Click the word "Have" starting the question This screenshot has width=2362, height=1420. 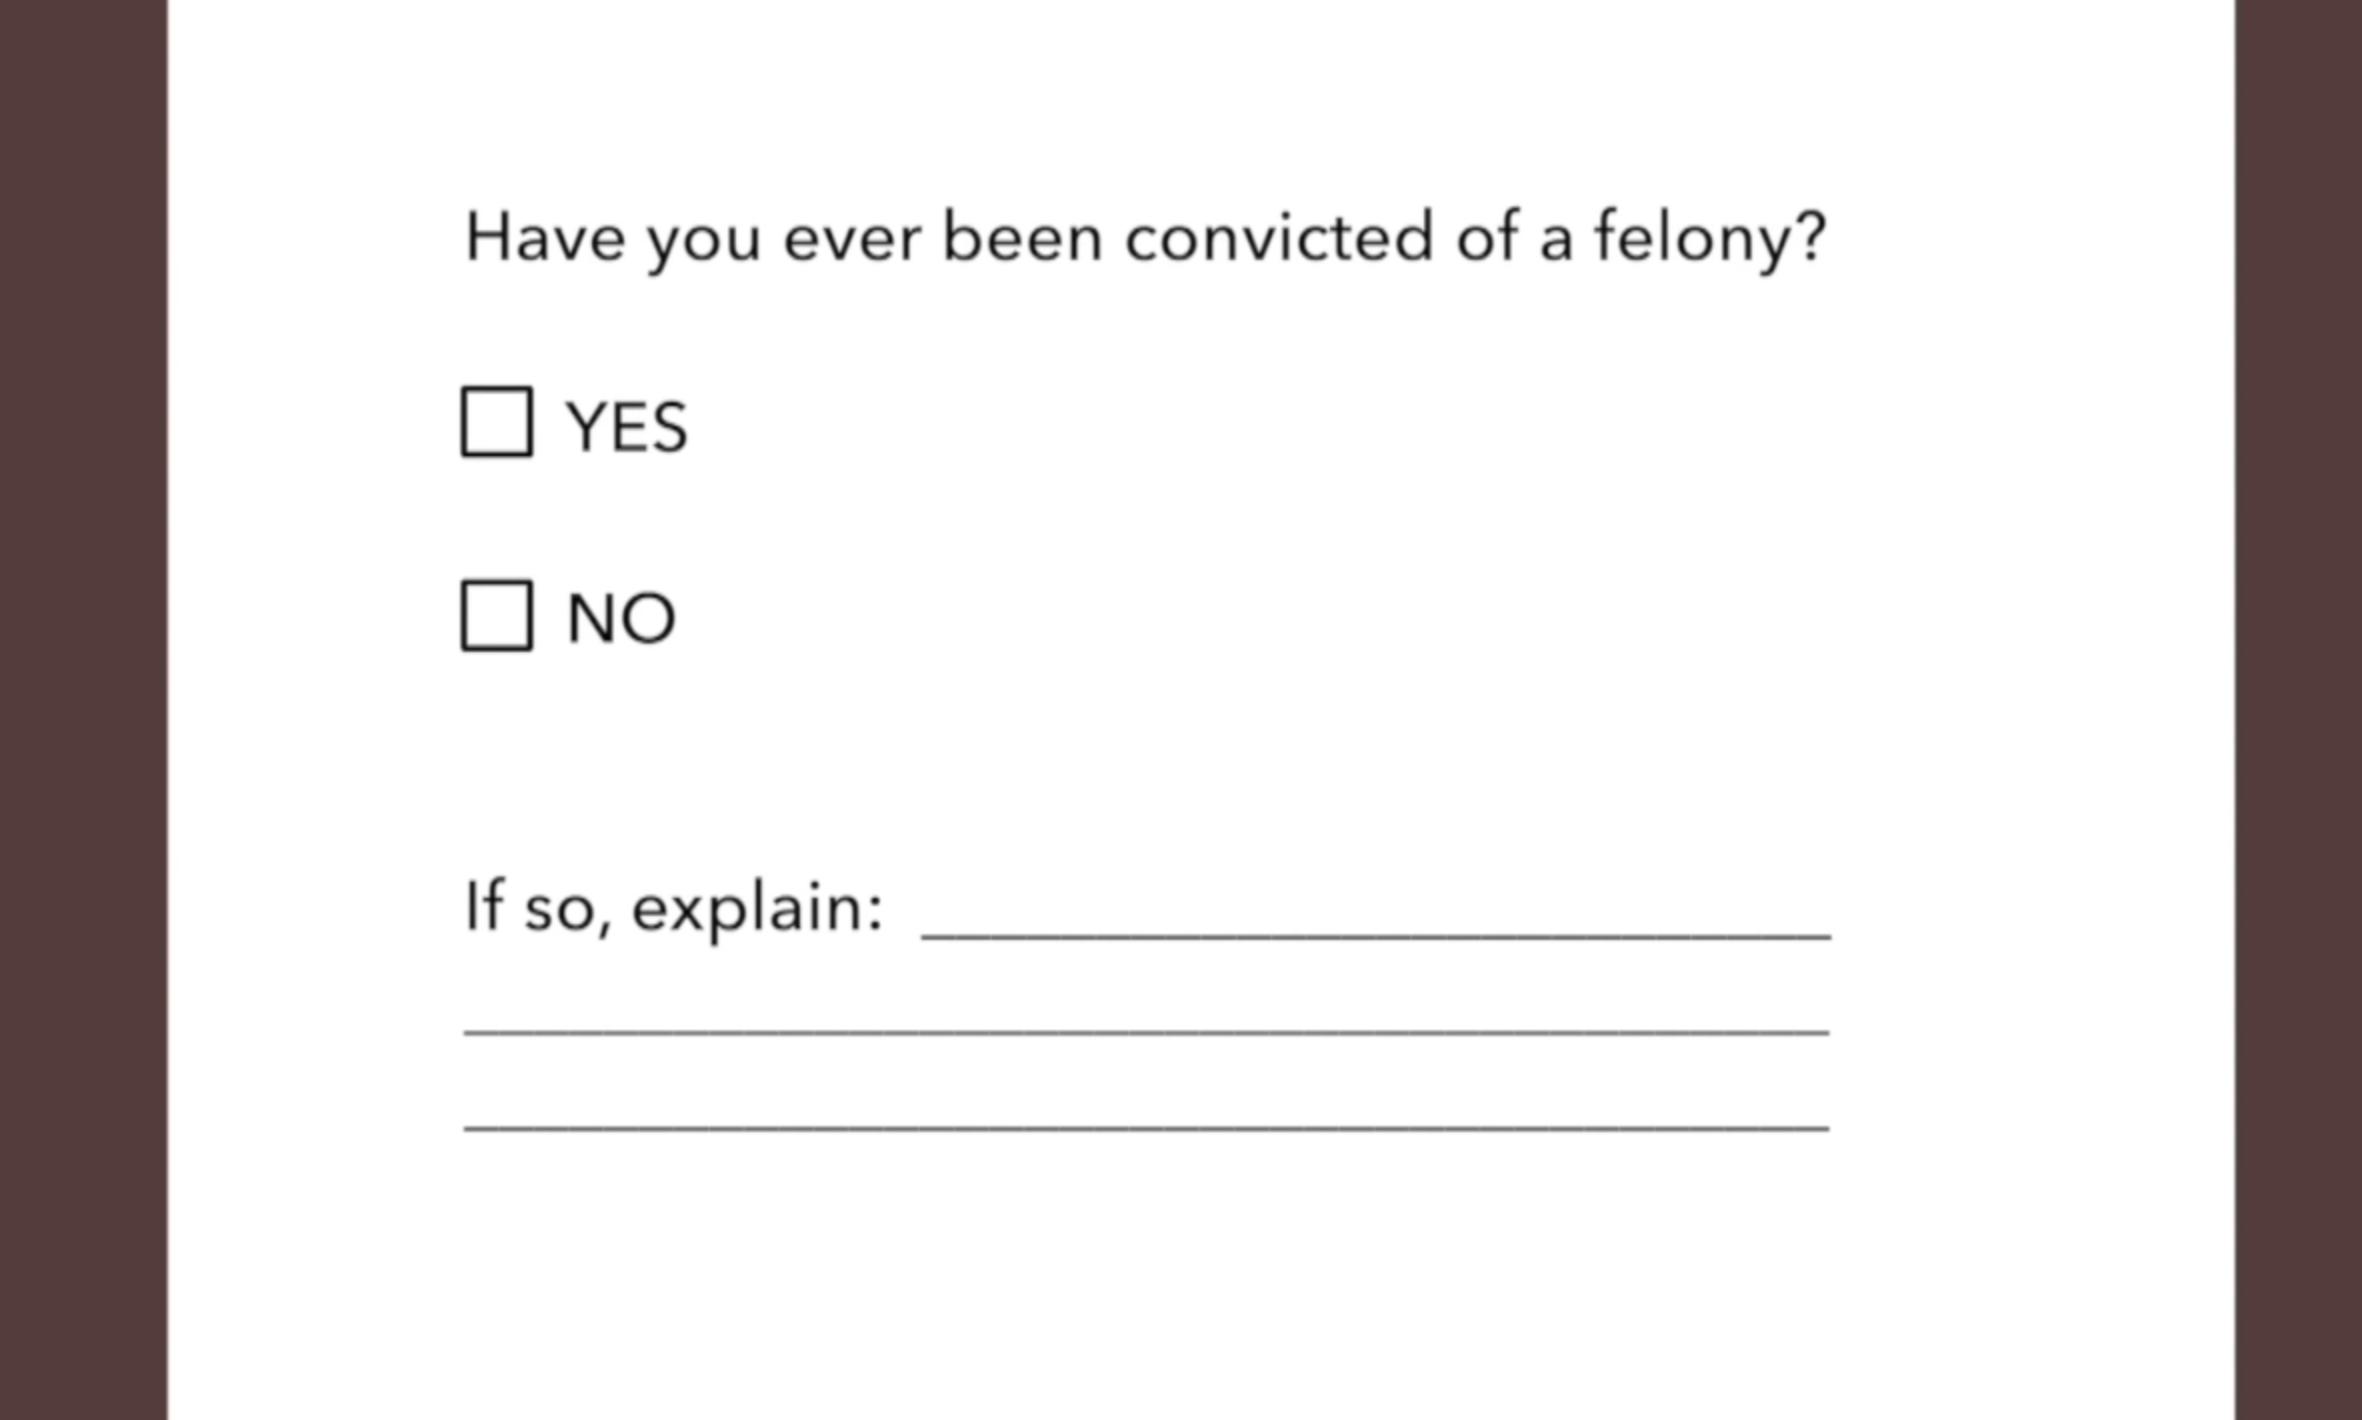545,238
